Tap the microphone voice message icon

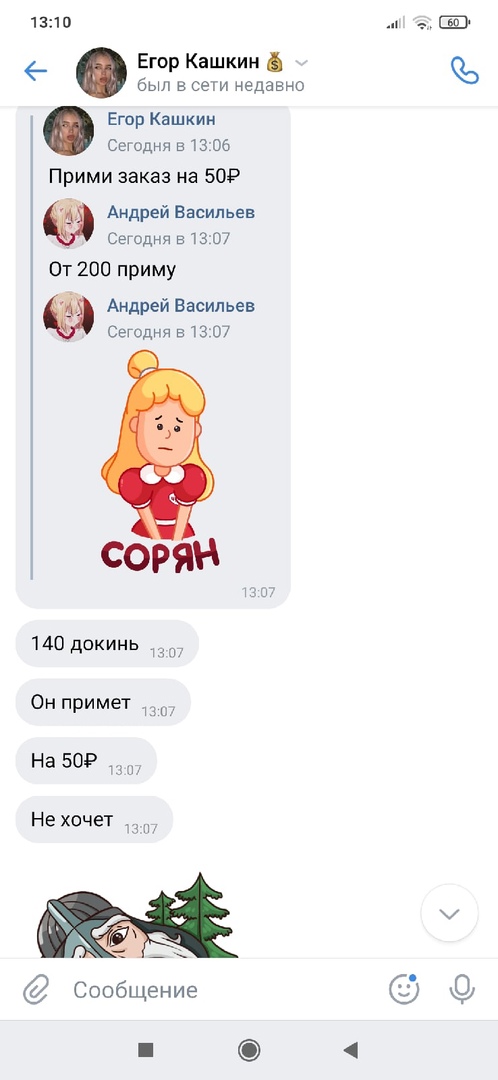pos(461,990)
